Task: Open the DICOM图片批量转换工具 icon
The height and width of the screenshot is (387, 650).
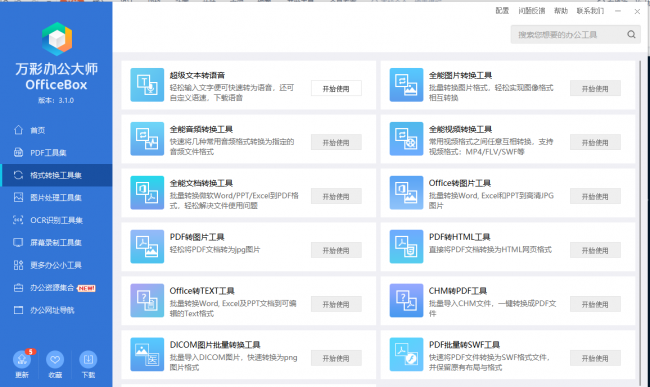Action: [147, 354]
